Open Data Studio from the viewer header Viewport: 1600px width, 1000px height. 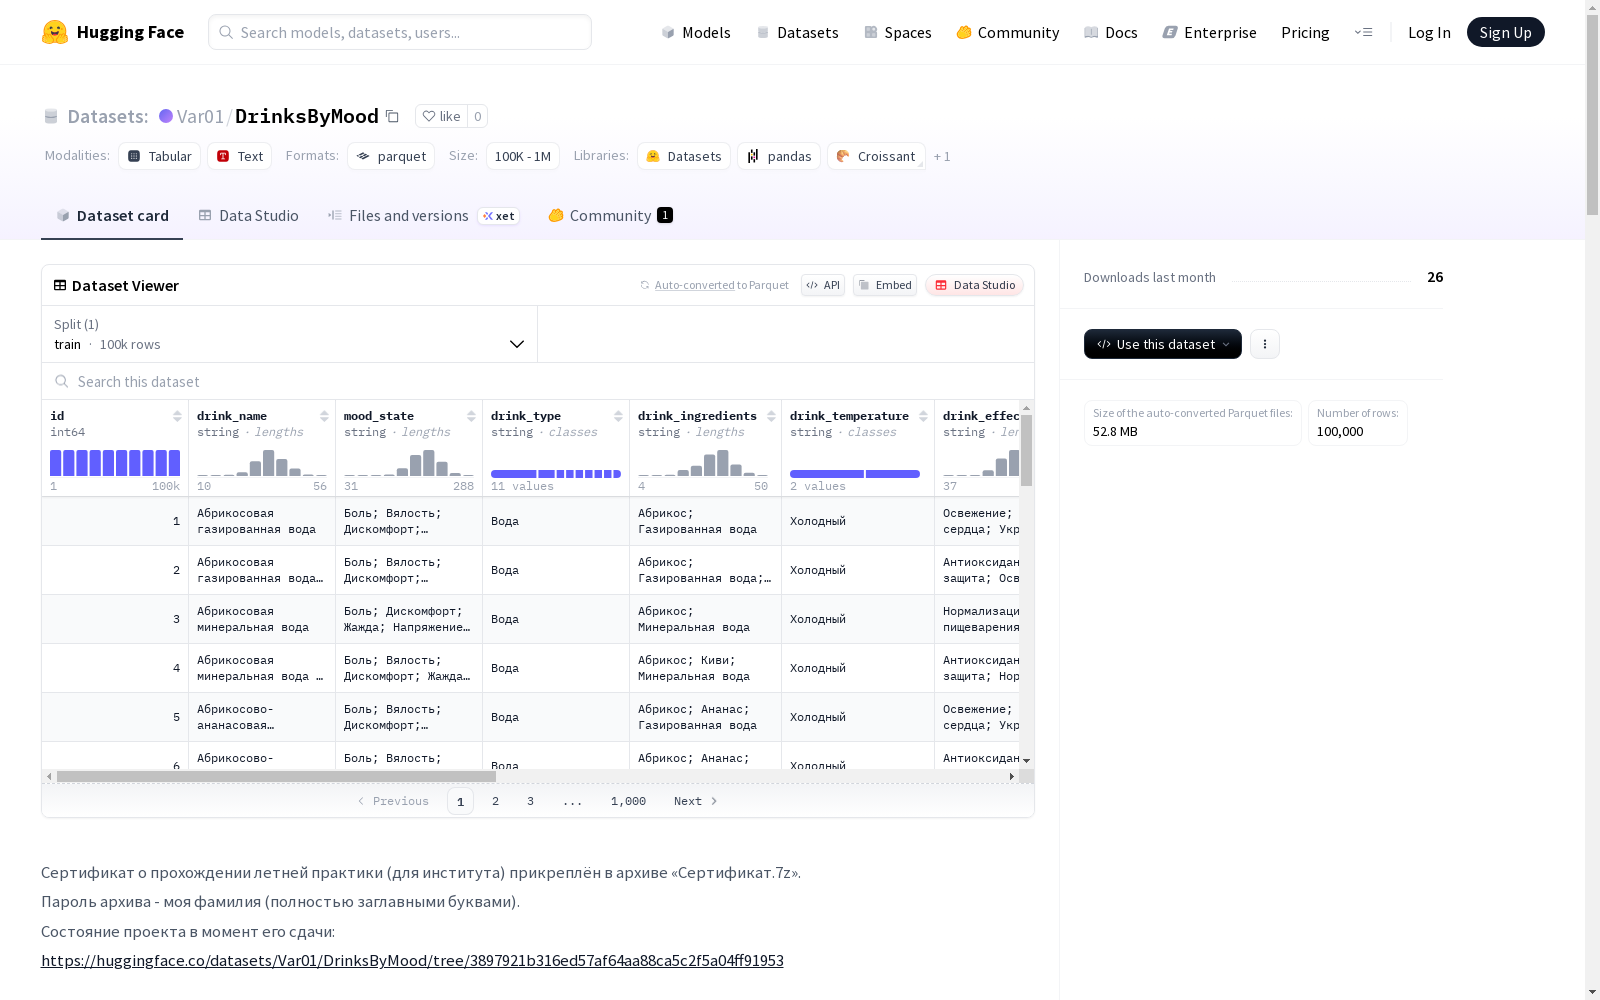tap(975, 285)
